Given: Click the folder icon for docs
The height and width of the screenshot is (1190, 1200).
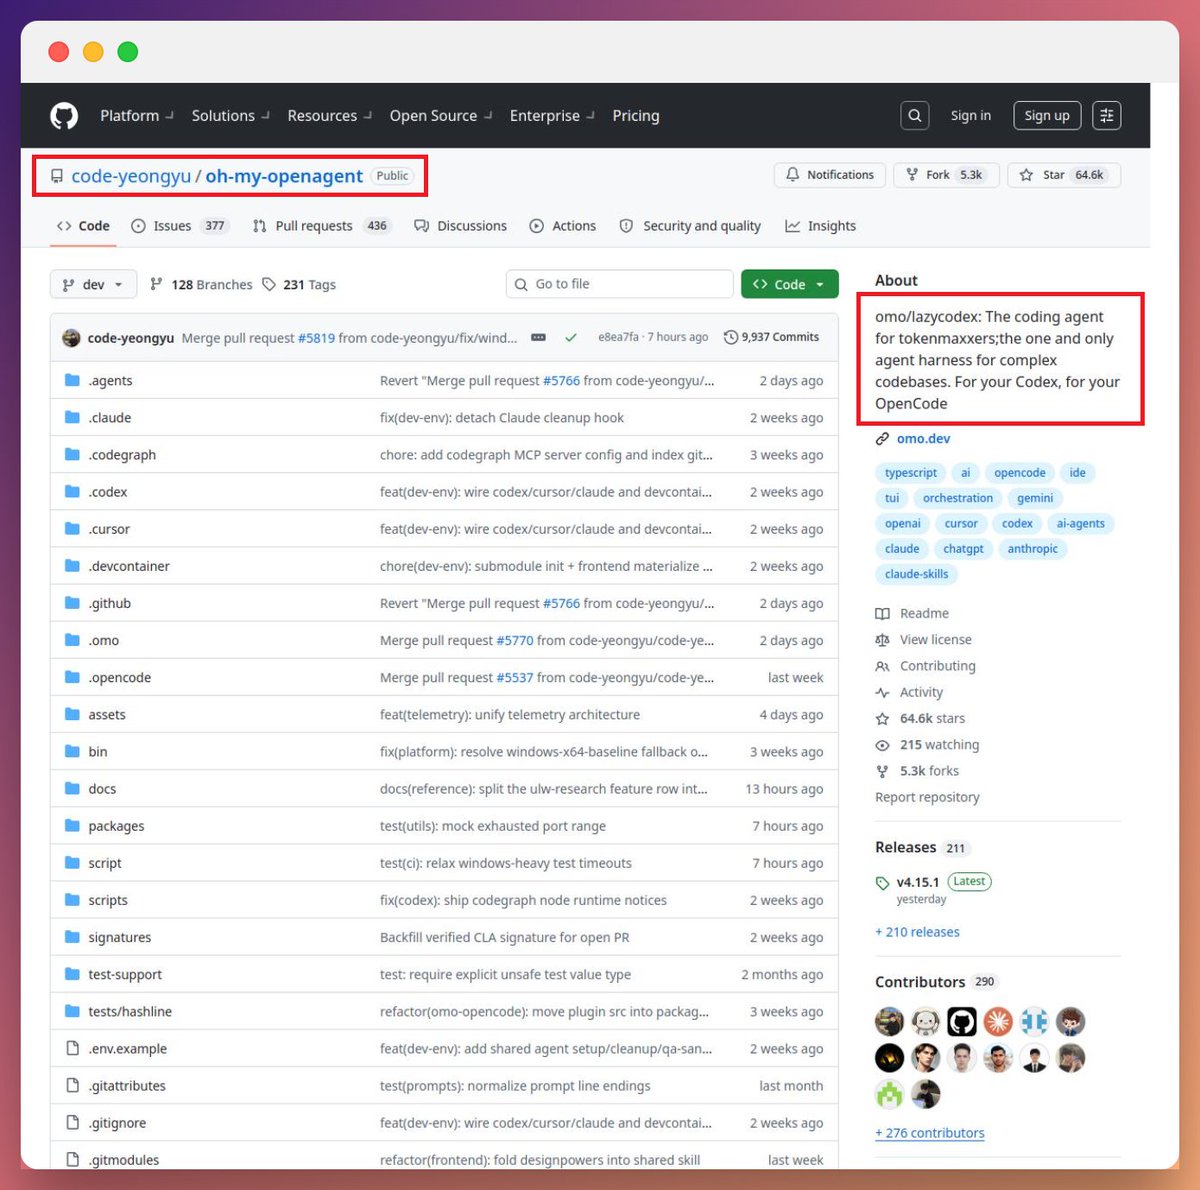Looking at the screenshot, I should (72, 789).
